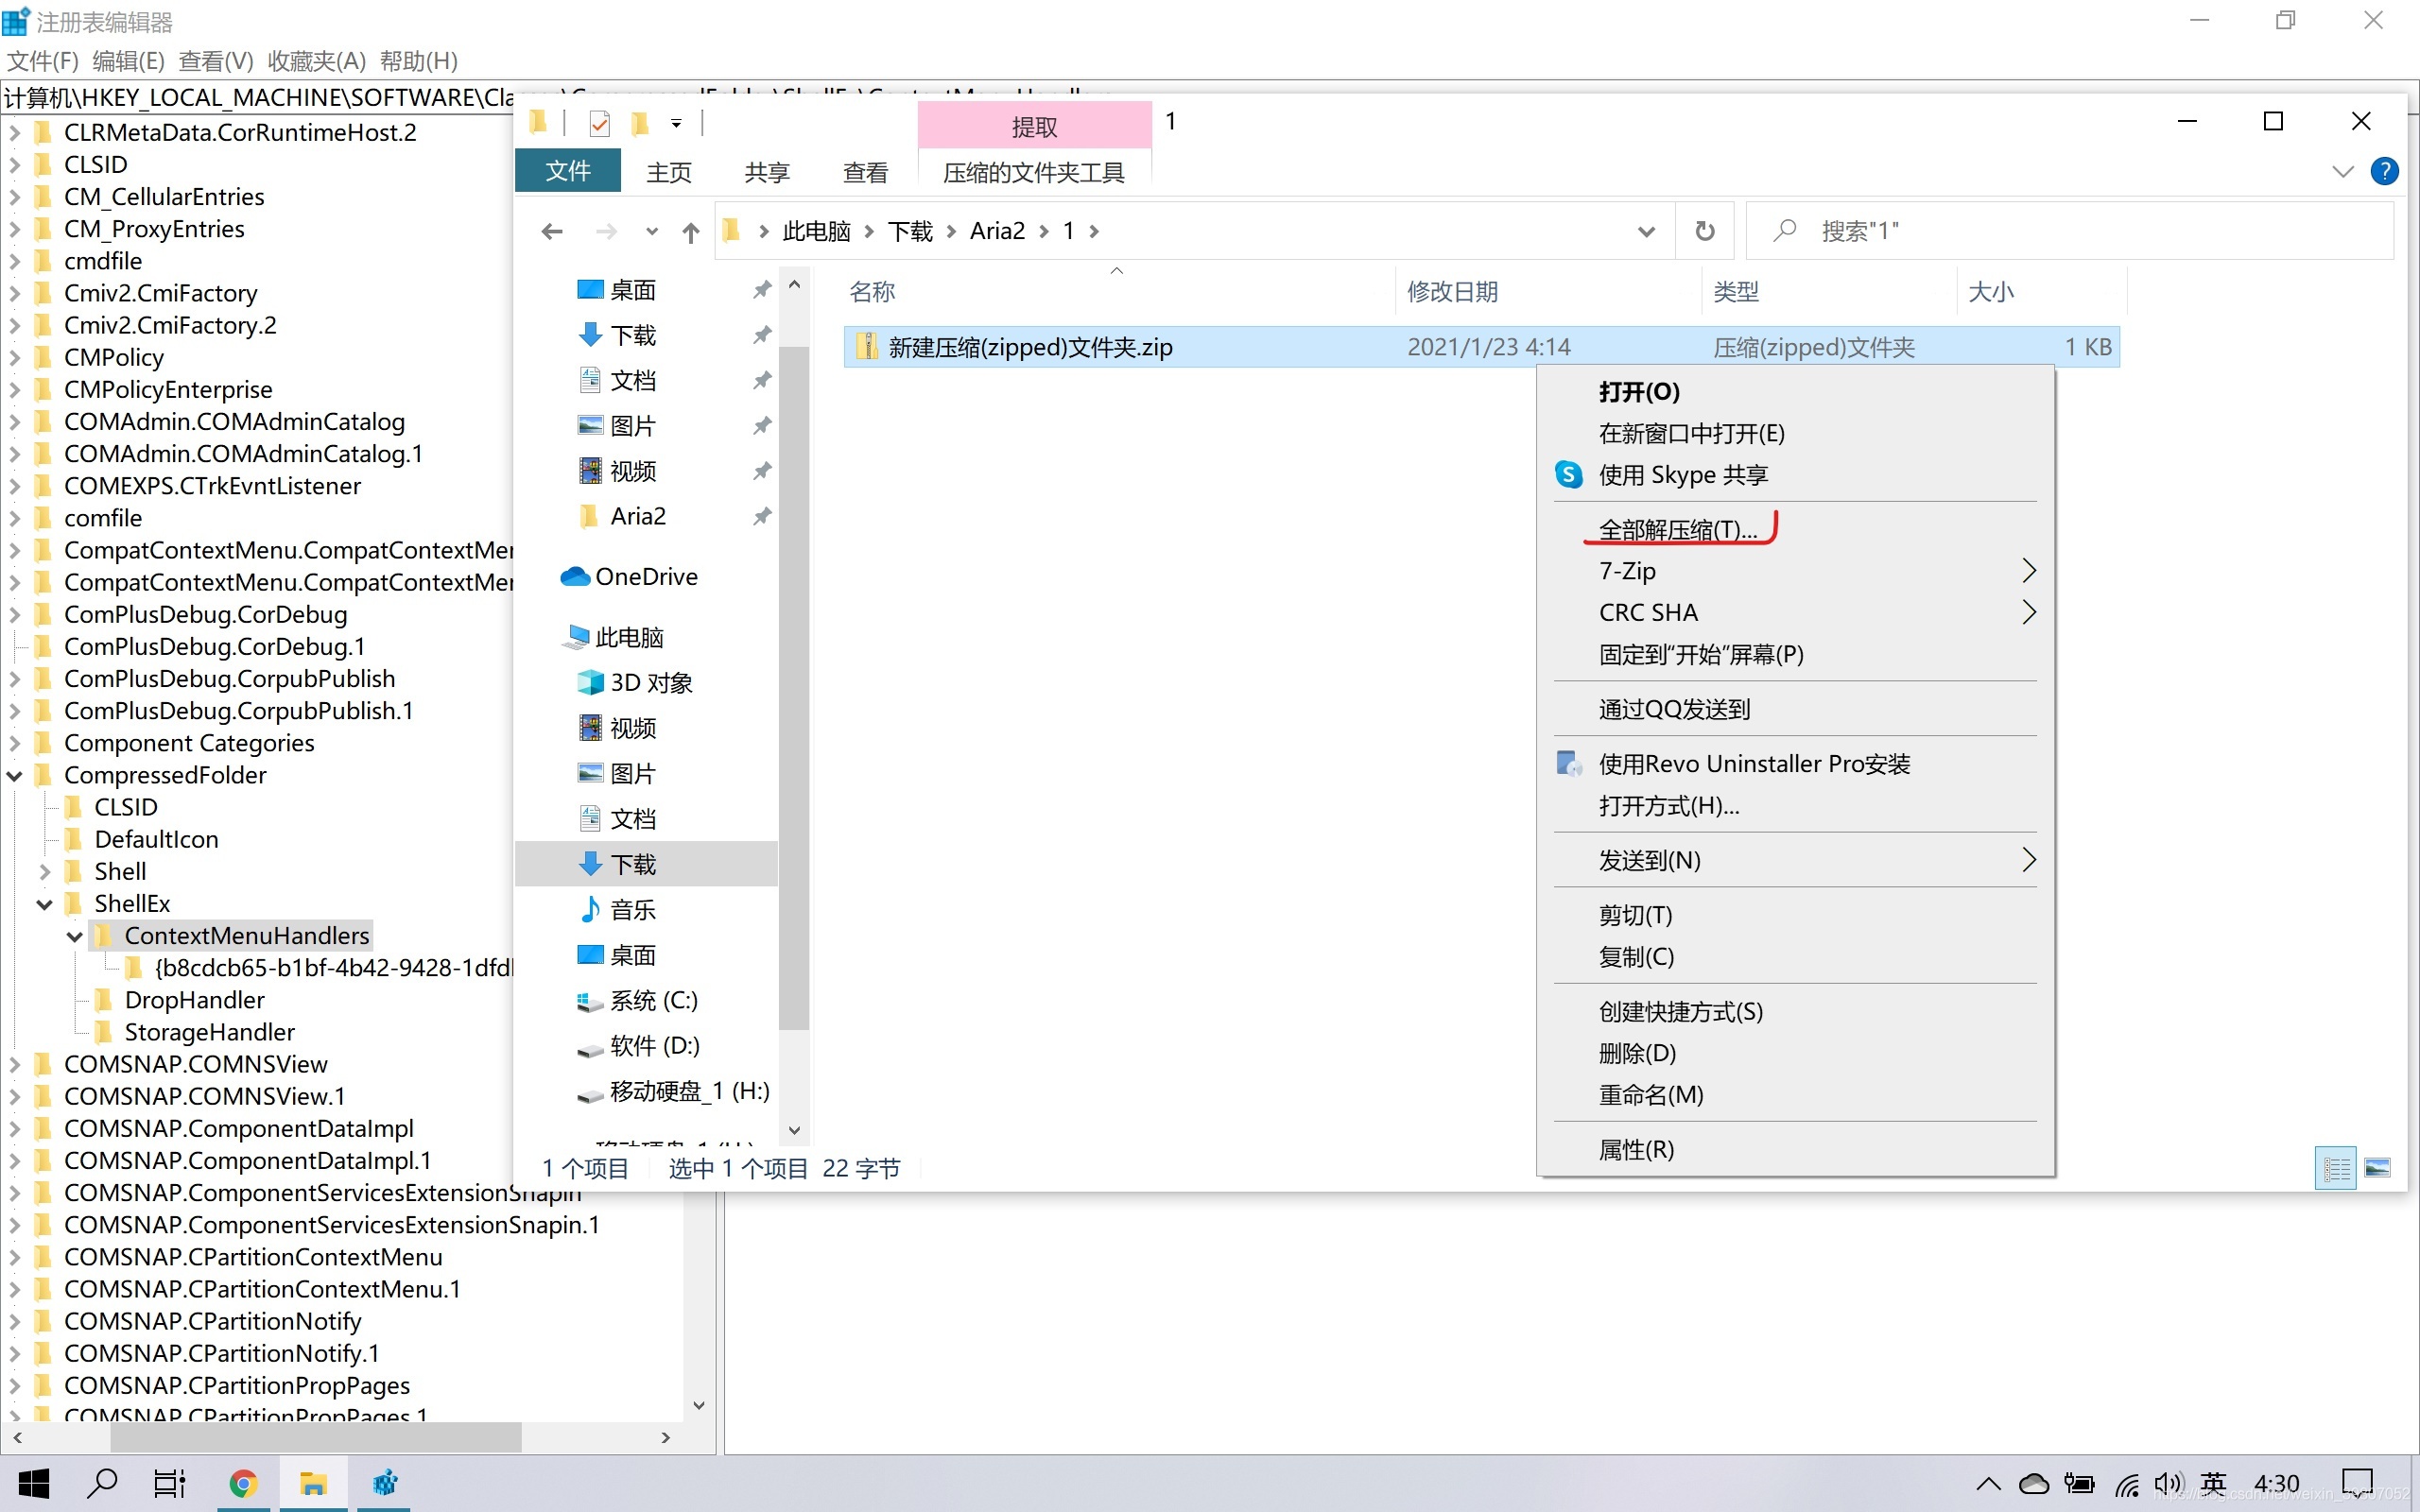Open the recent locations dropdown arrow
The width and height of the screenshot is (2420, 1512).
652,232
